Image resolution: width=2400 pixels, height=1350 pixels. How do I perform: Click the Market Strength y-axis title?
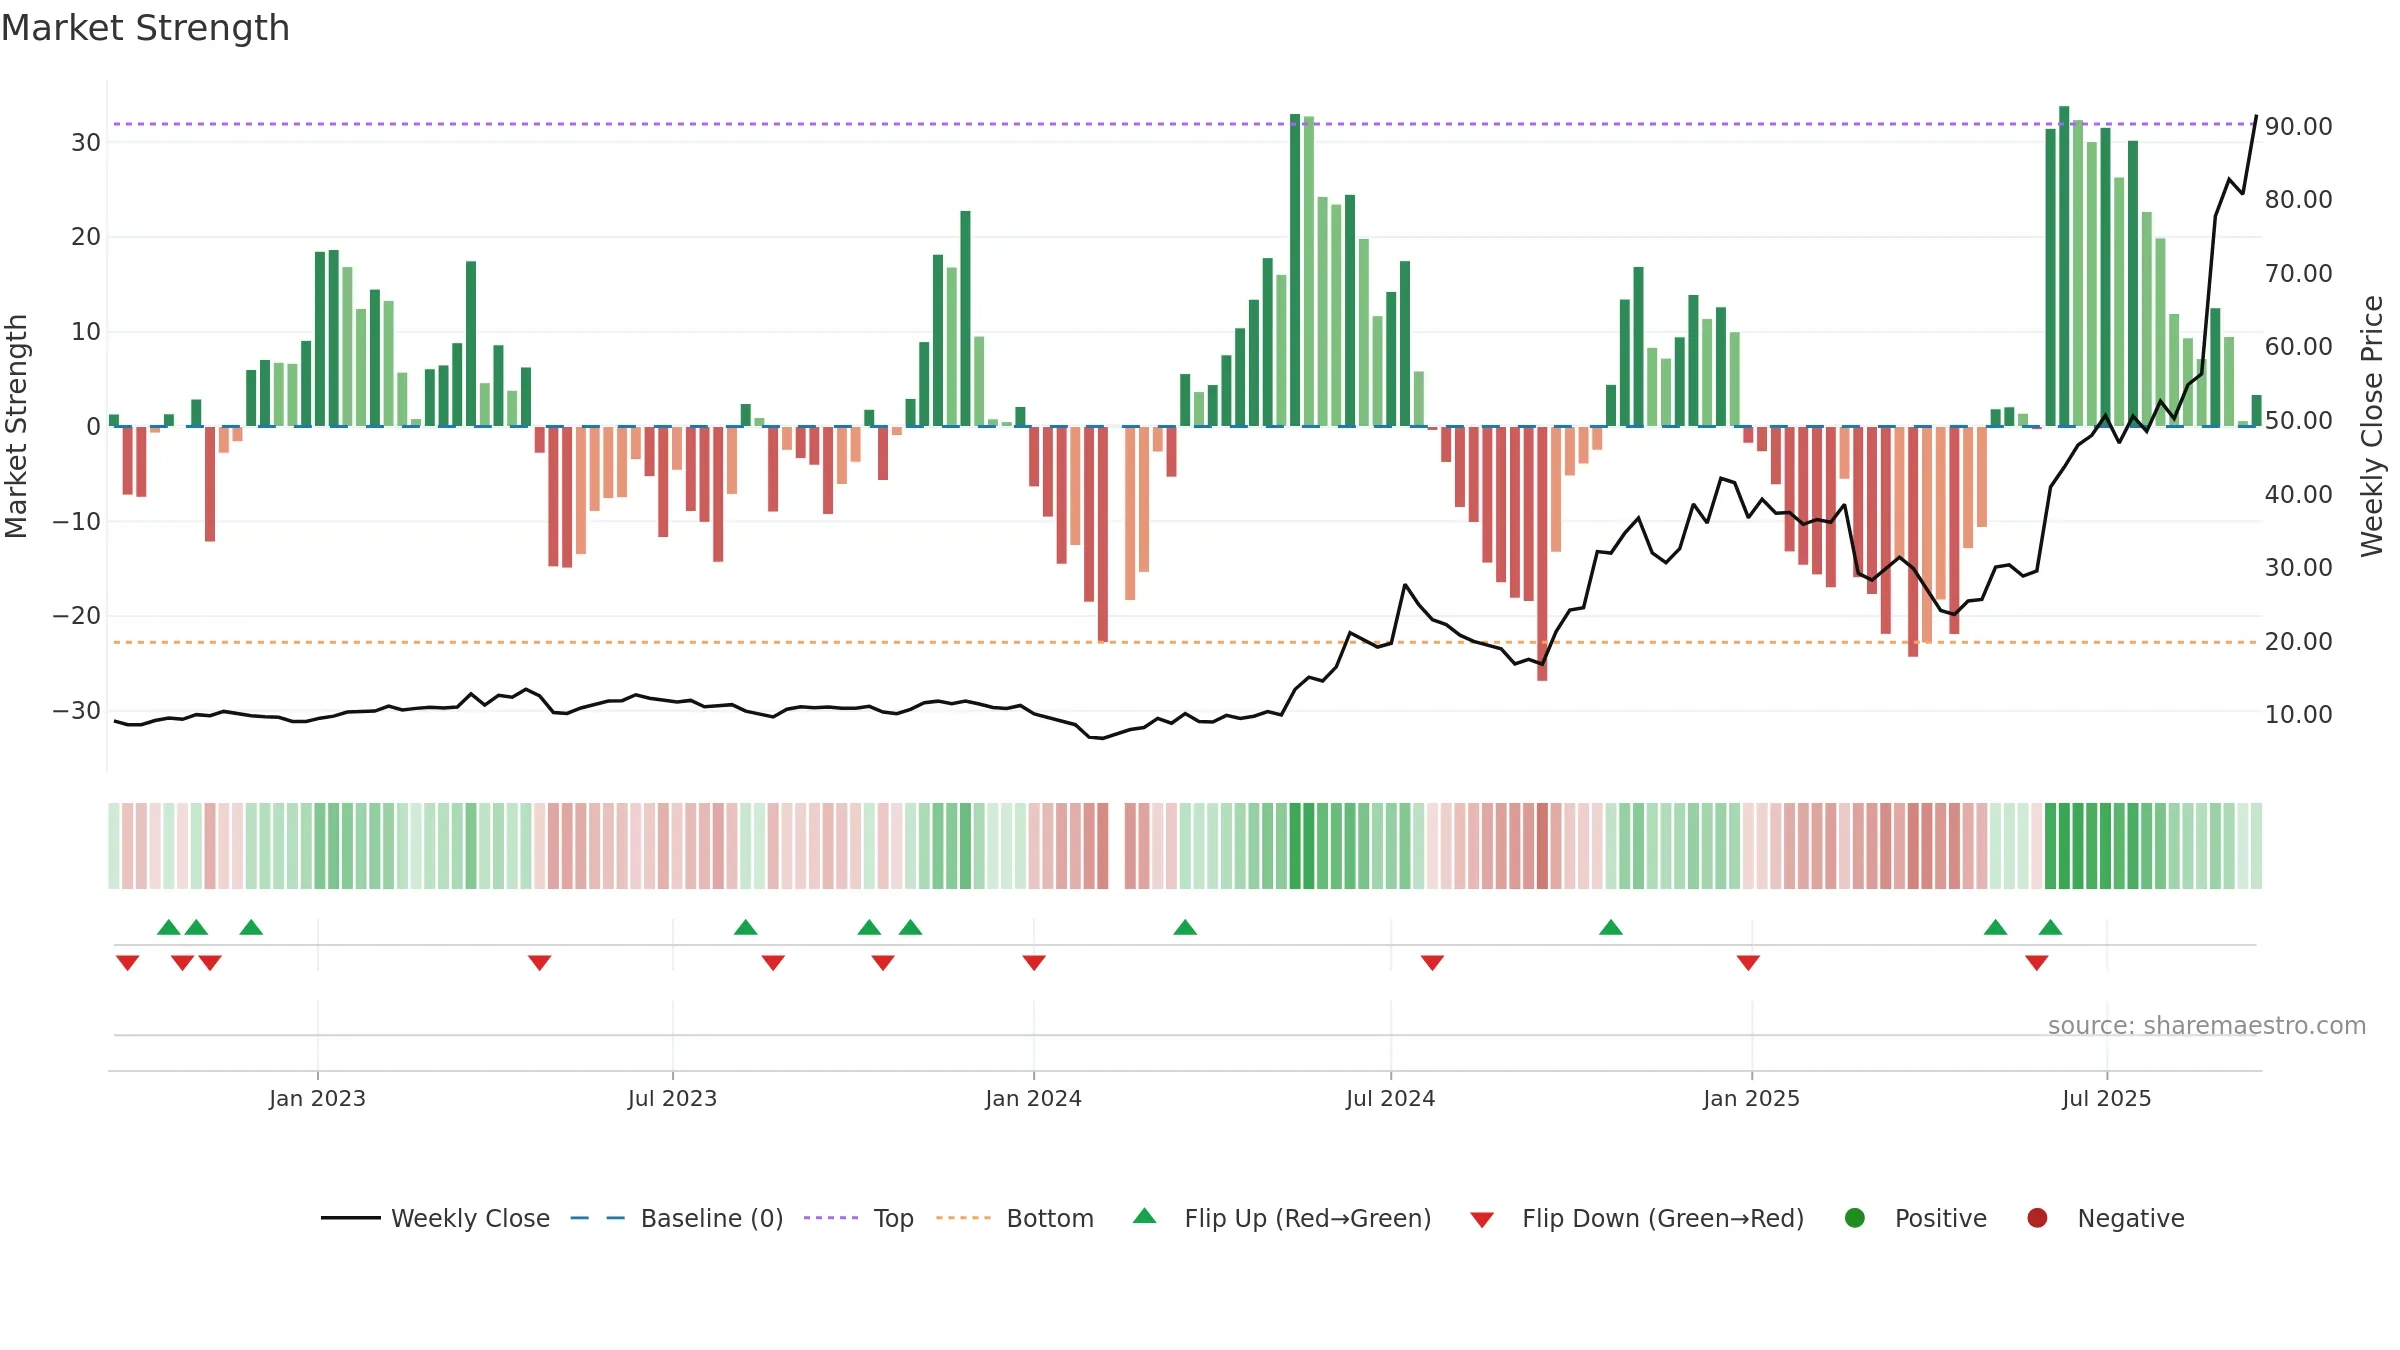(x=16, y=426)
